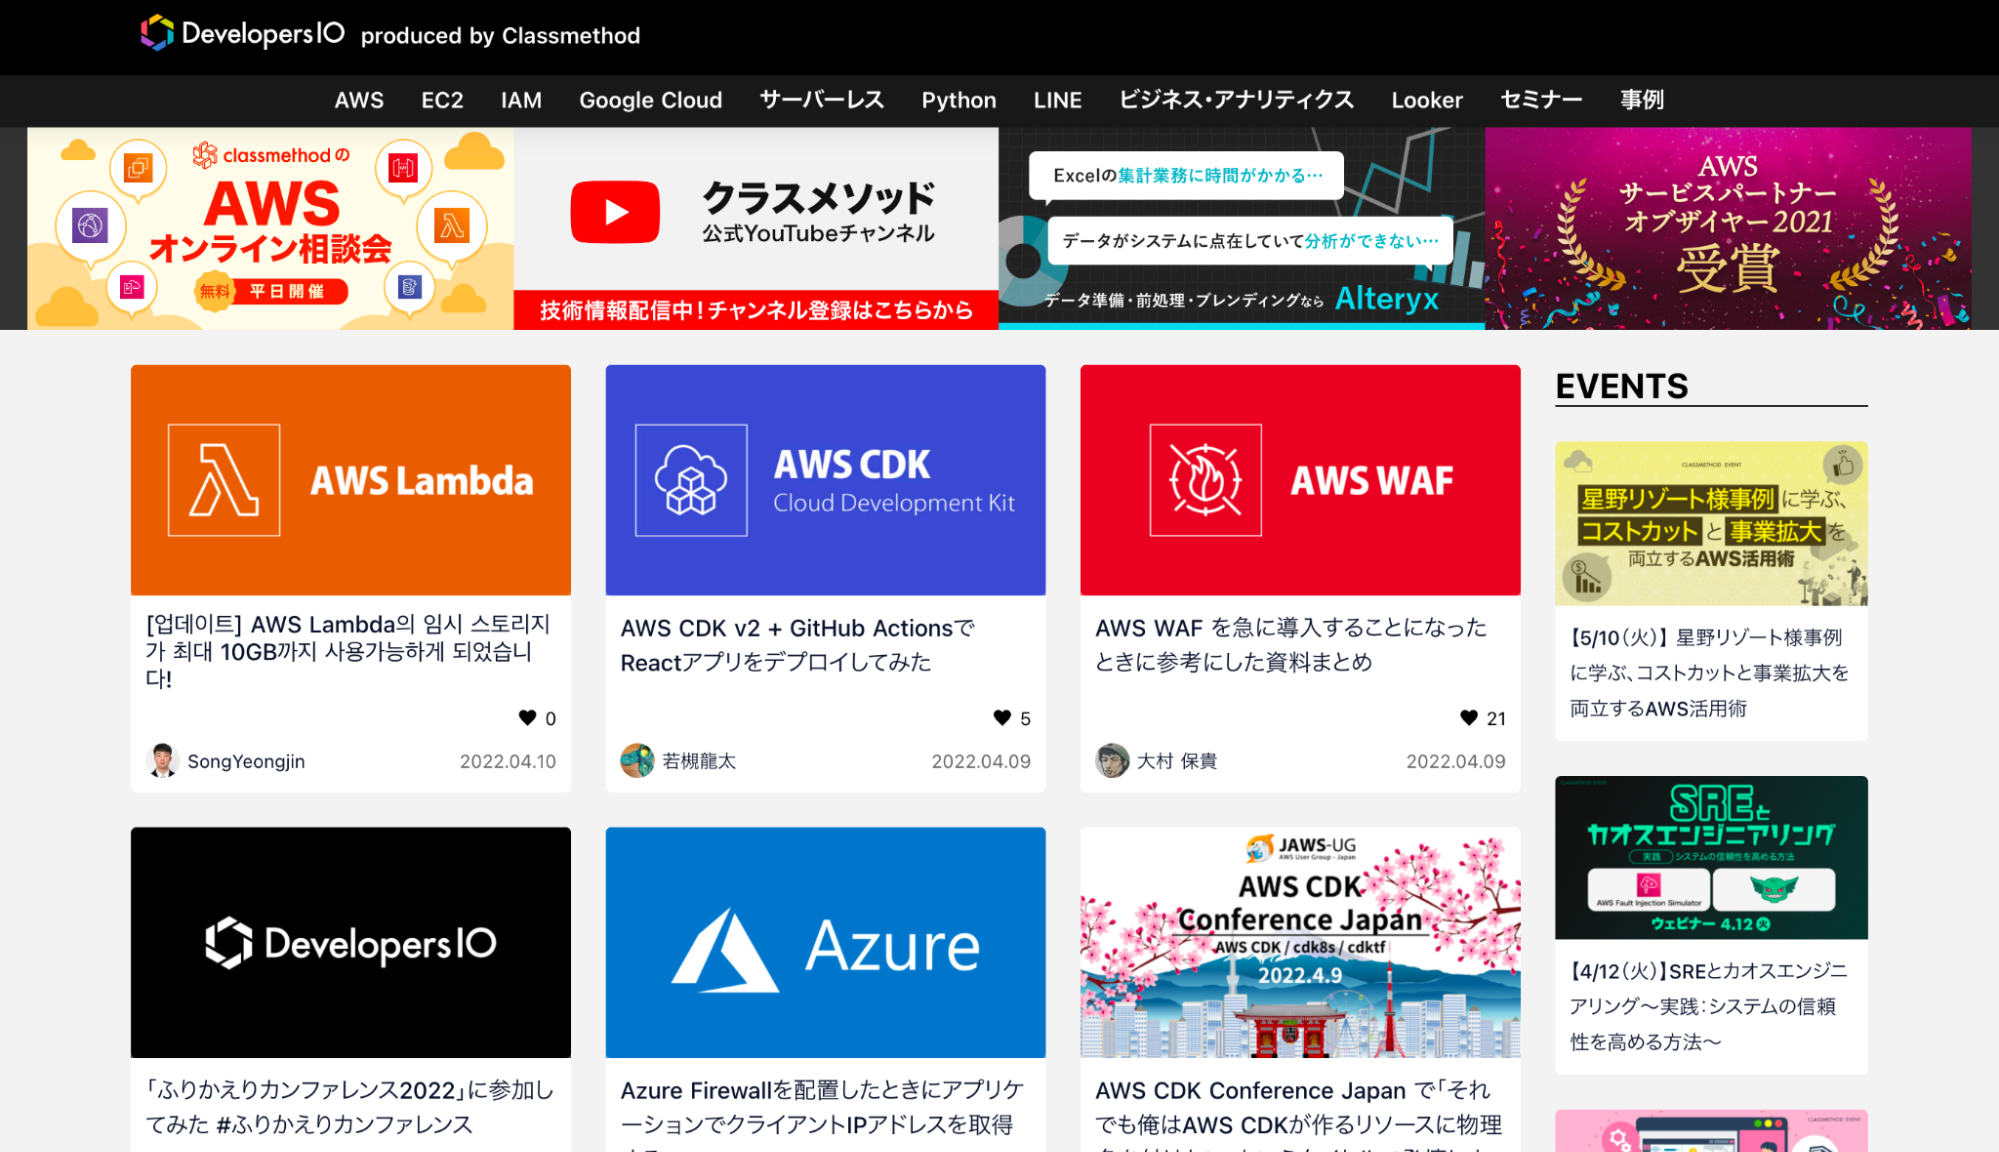Viewport: 1999px width, 1152px height.
Task: Open the サーバーレス category
Action: click(x=822, y=100)
